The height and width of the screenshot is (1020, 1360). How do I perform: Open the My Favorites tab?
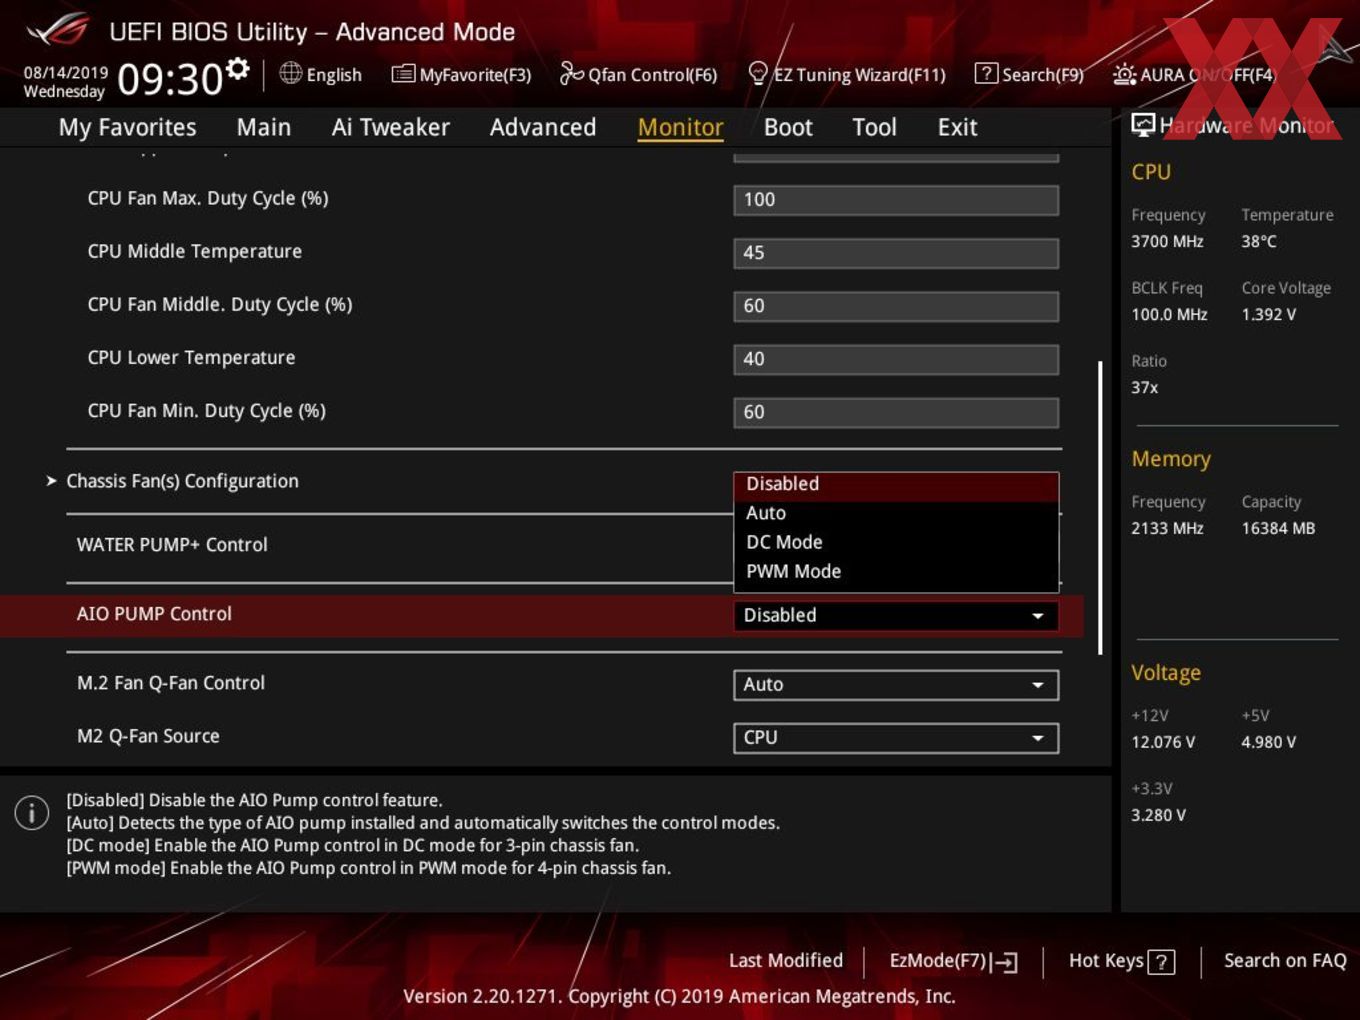pos(127,127)
